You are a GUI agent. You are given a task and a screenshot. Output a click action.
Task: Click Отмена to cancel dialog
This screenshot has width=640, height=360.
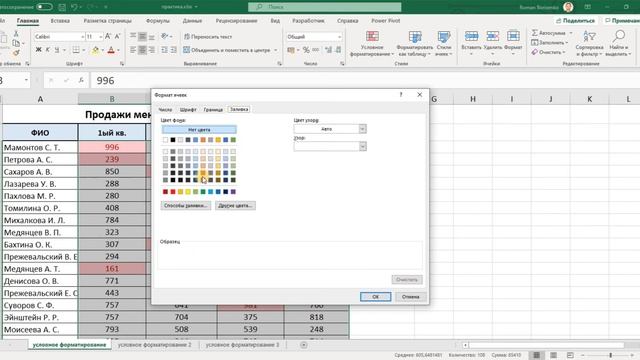tap(411, 297)
